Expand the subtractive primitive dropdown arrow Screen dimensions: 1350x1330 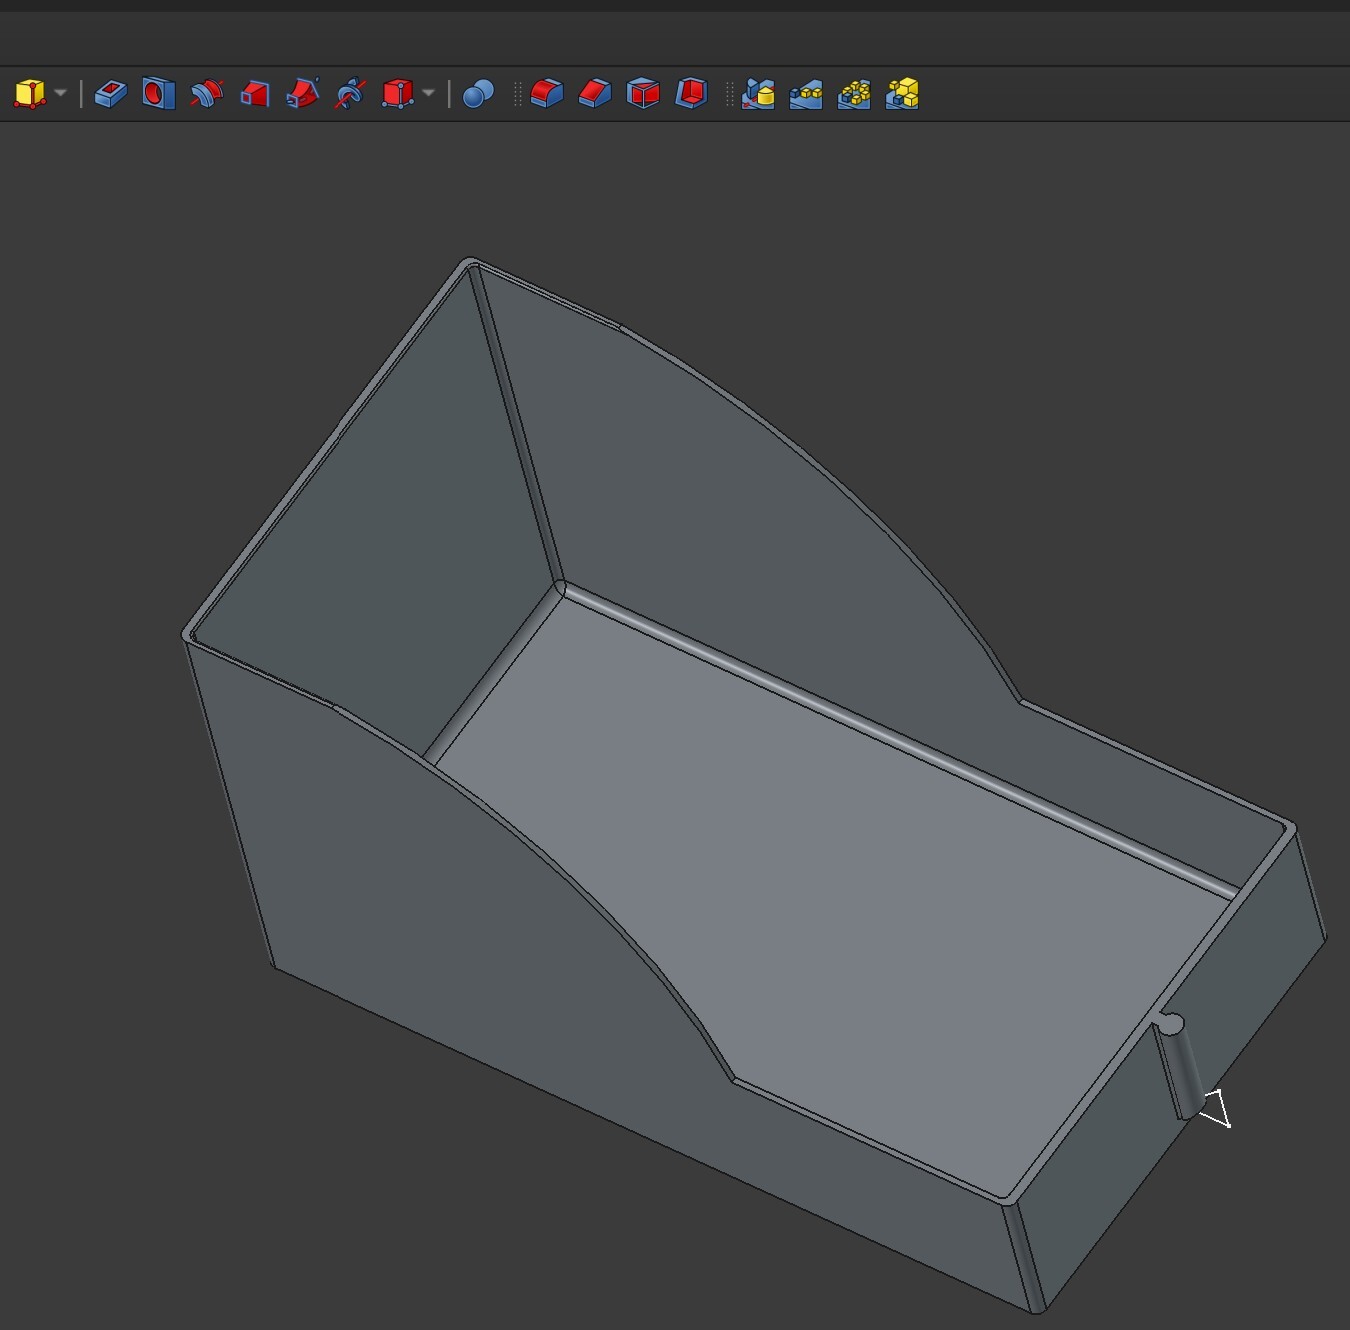(429, 94)
